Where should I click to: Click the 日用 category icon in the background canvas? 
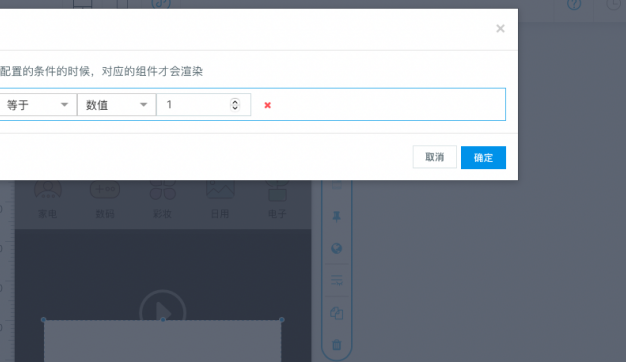click(220, 190)
